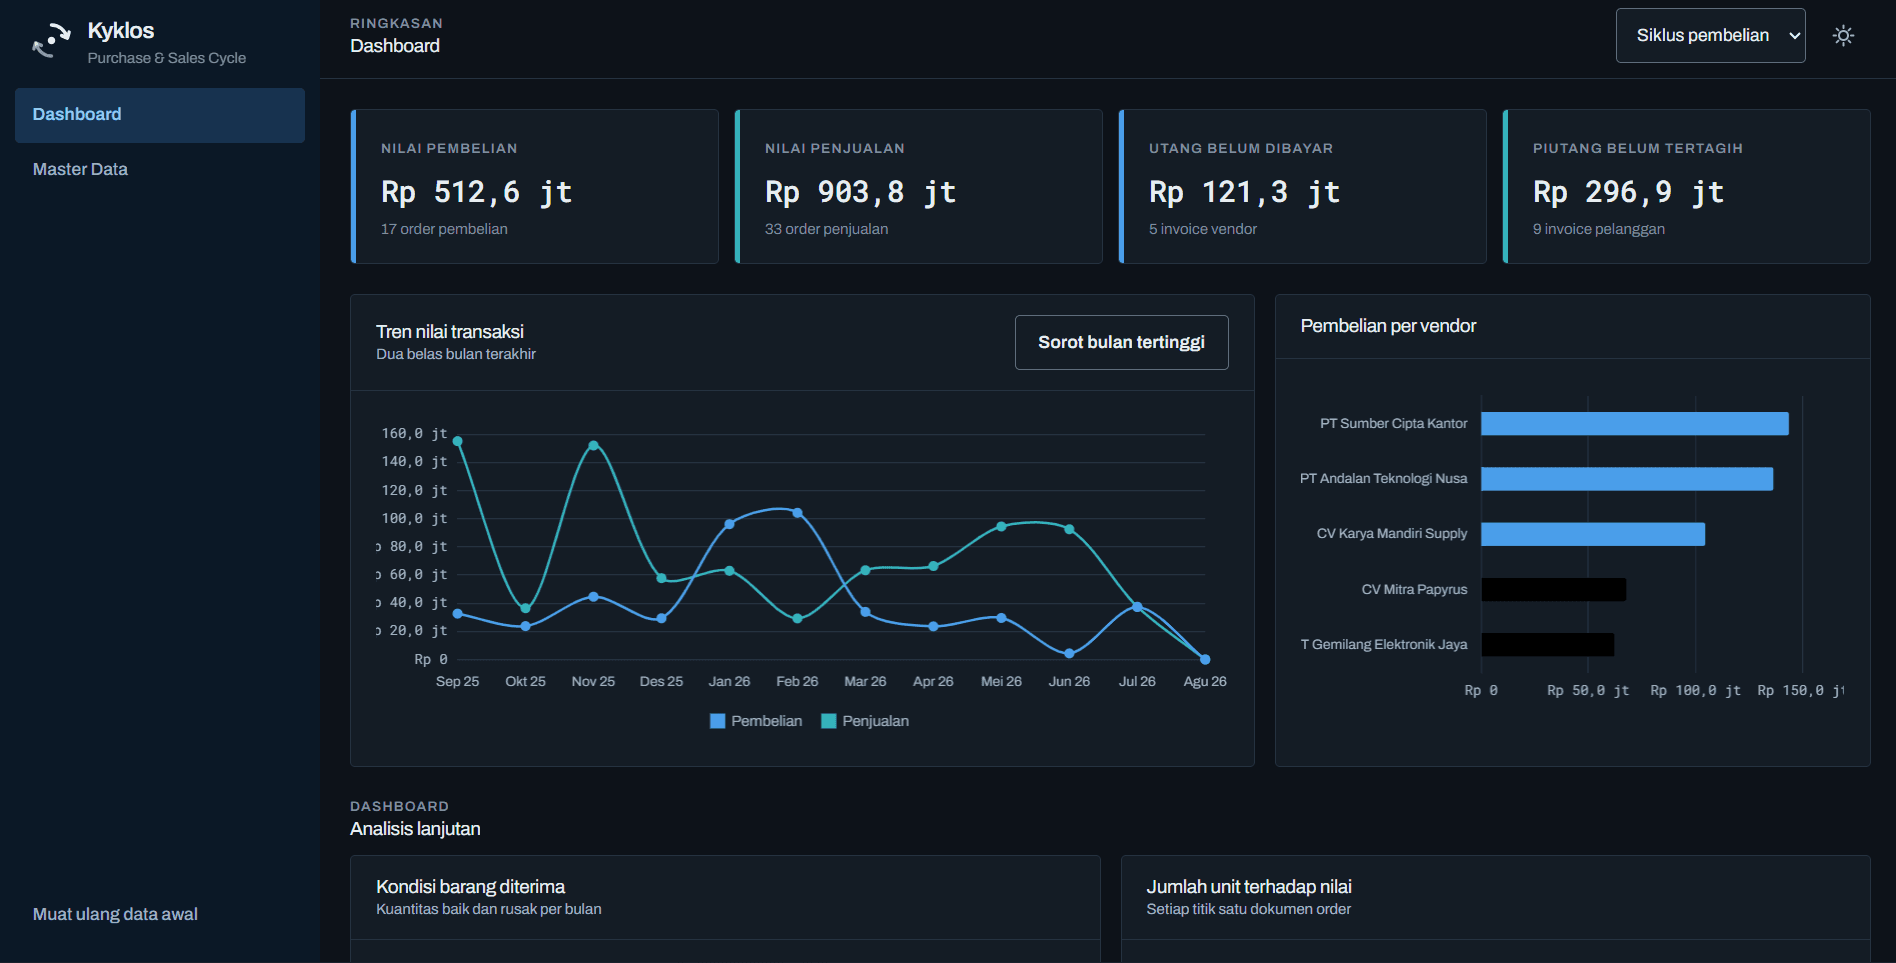Open the Siklus pembelian dropdown
The image size is (1896, 963).
tap(1710, 36)
